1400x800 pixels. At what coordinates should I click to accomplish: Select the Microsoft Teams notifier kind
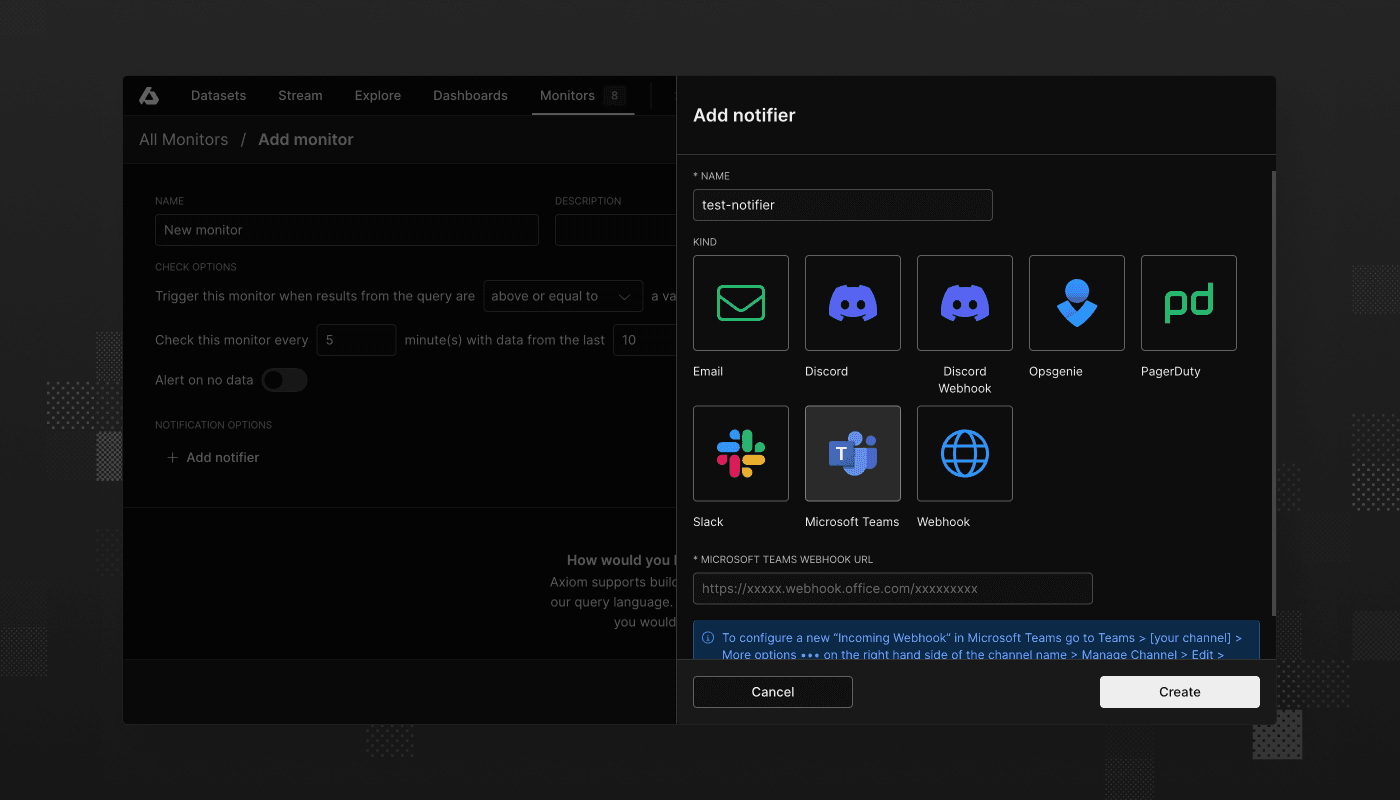[852, 453]
